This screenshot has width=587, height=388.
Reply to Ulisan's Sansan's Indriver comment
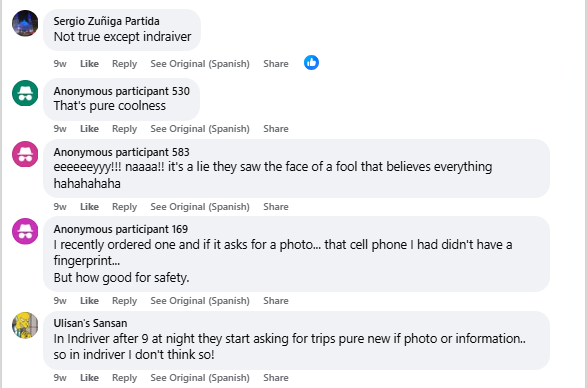pyautogui.click(x=124, y=378)
